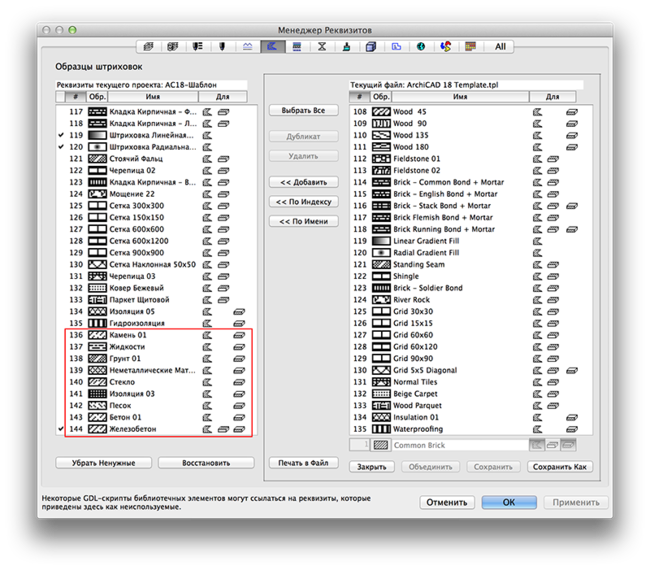Confirm with the OK button

coord(509,502)
